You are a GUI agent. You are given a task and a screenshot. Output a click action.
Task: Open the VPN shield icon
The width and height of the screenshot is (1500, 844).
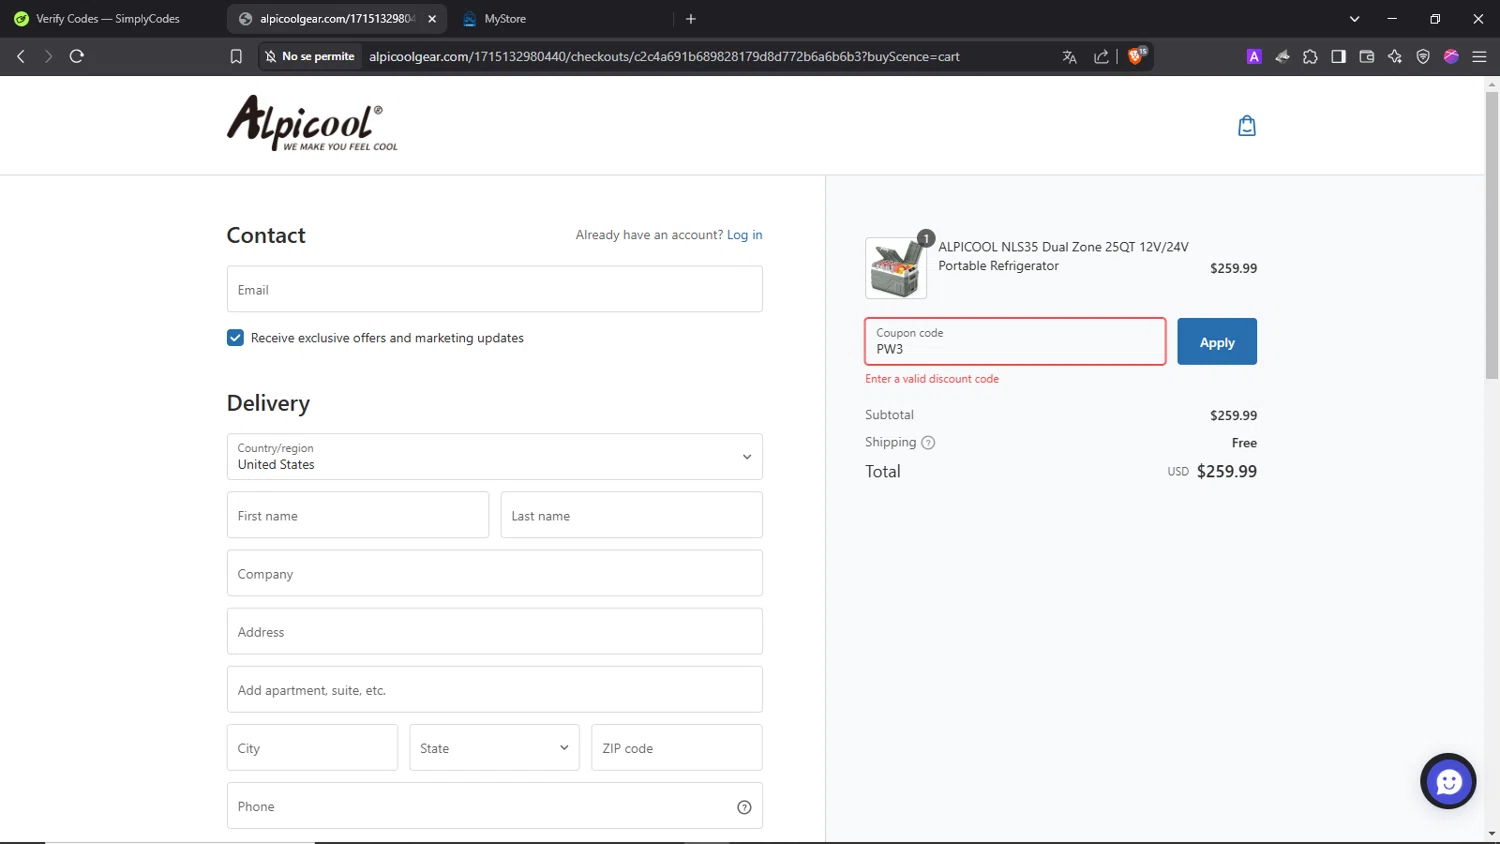pos(1423,57)
